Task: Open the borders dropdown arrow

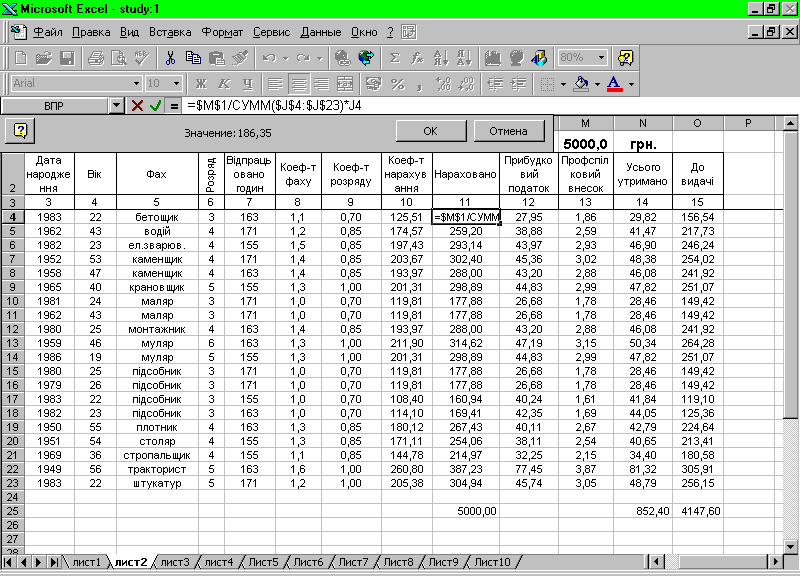Action: tap(563, 84)
